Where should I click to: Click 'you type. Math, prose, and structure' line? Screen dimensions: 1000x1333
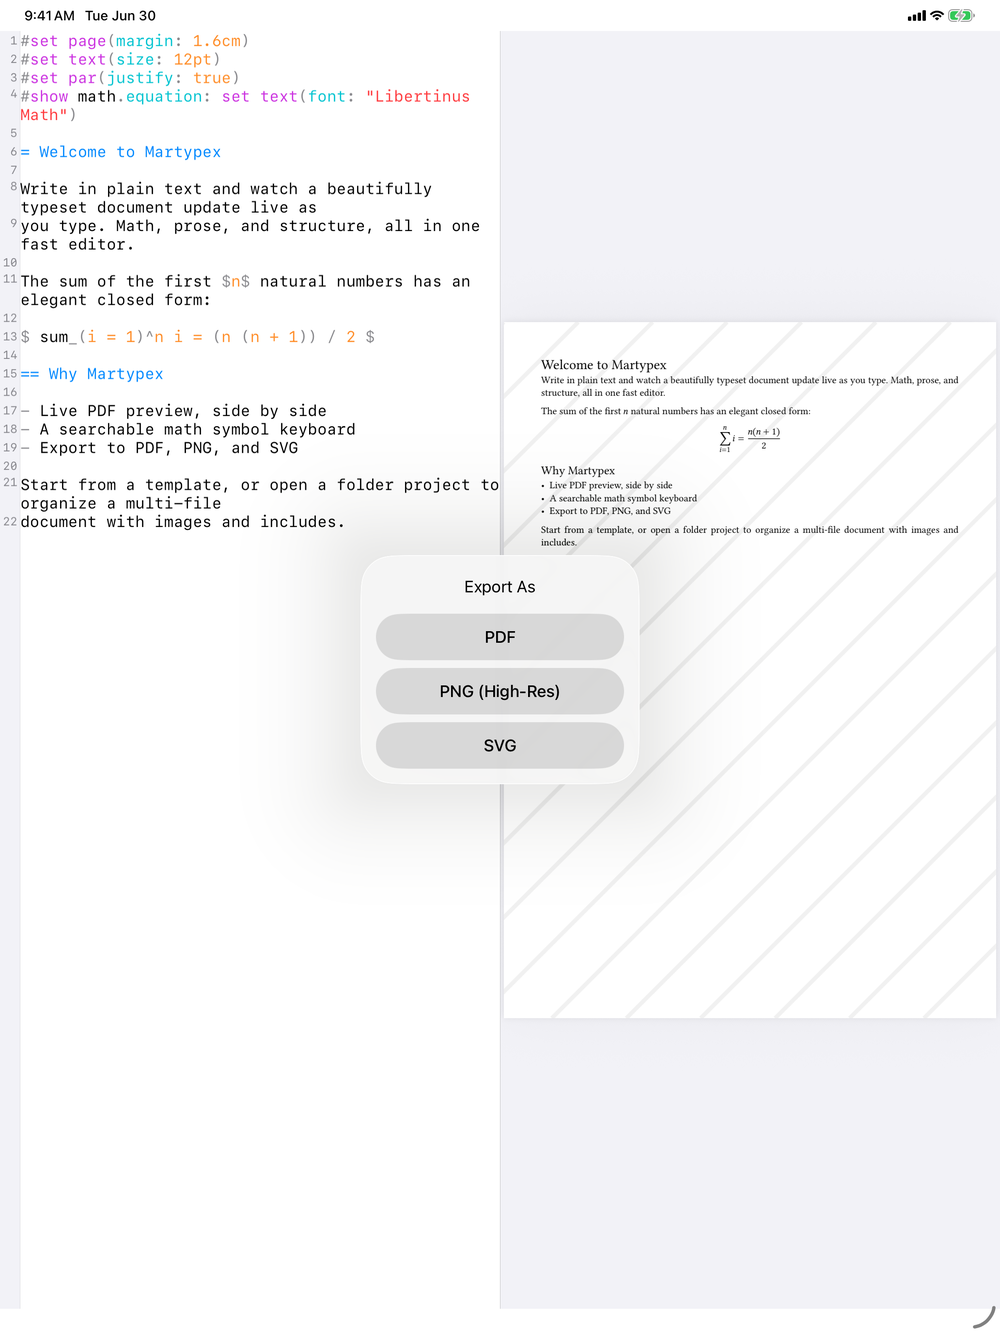[250, 235]
